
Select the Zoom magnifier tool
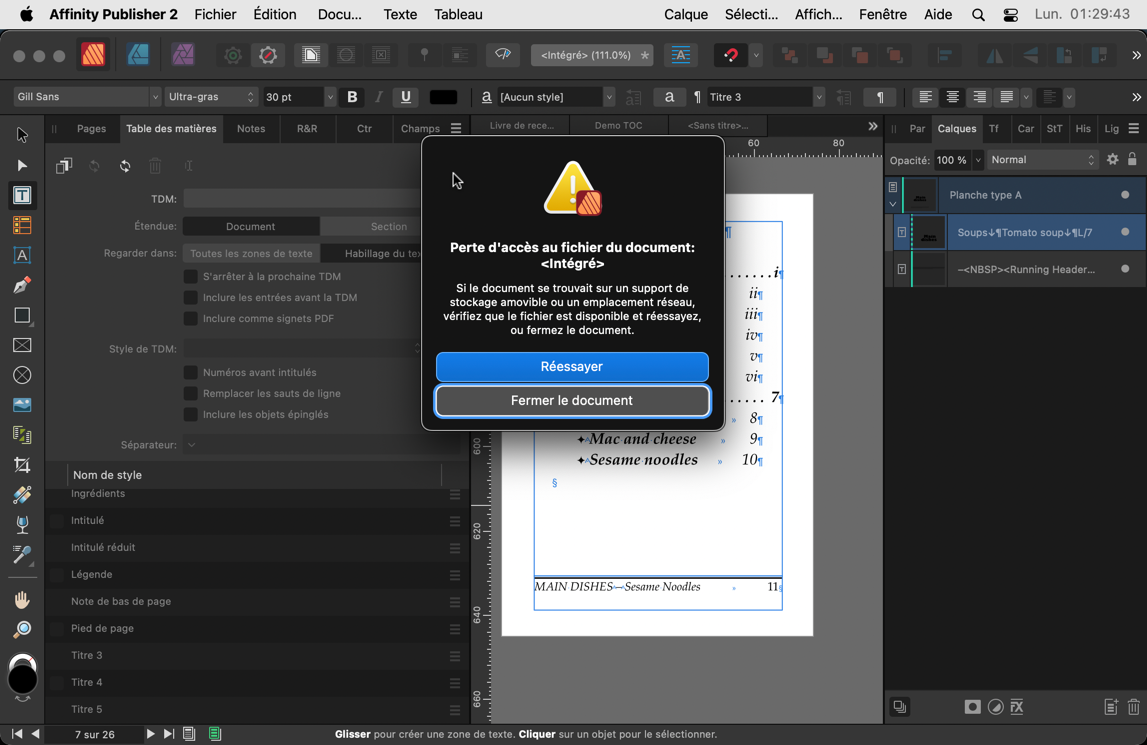22,630
